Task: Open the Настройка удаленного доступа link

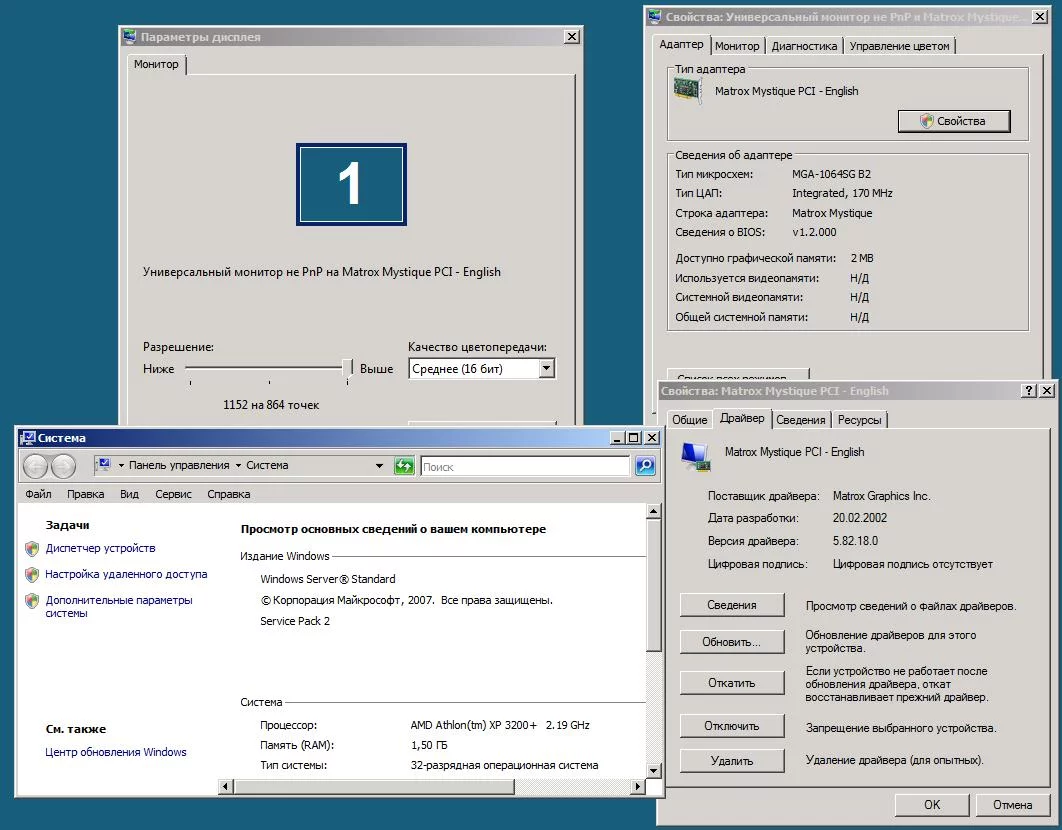Action: (126, 574)
